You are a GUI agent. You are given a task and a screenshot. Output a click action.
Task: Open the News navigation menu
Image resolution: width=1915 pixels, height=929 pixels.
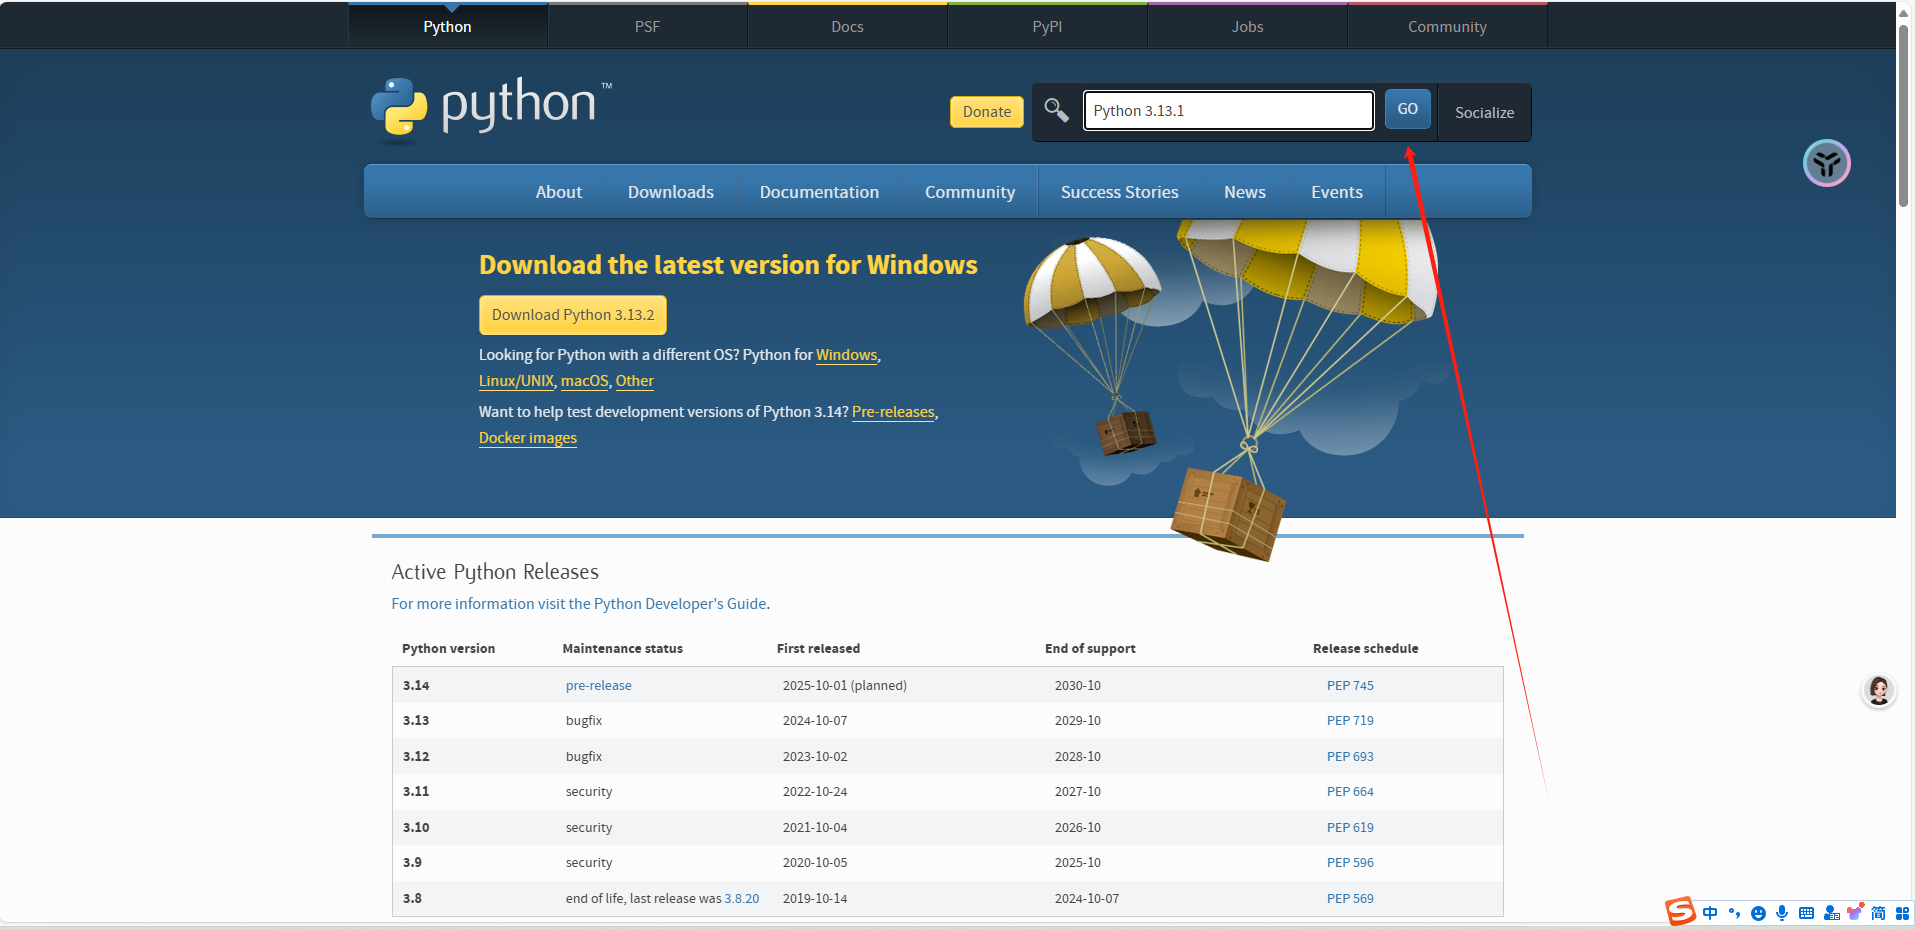(1244, 192)
